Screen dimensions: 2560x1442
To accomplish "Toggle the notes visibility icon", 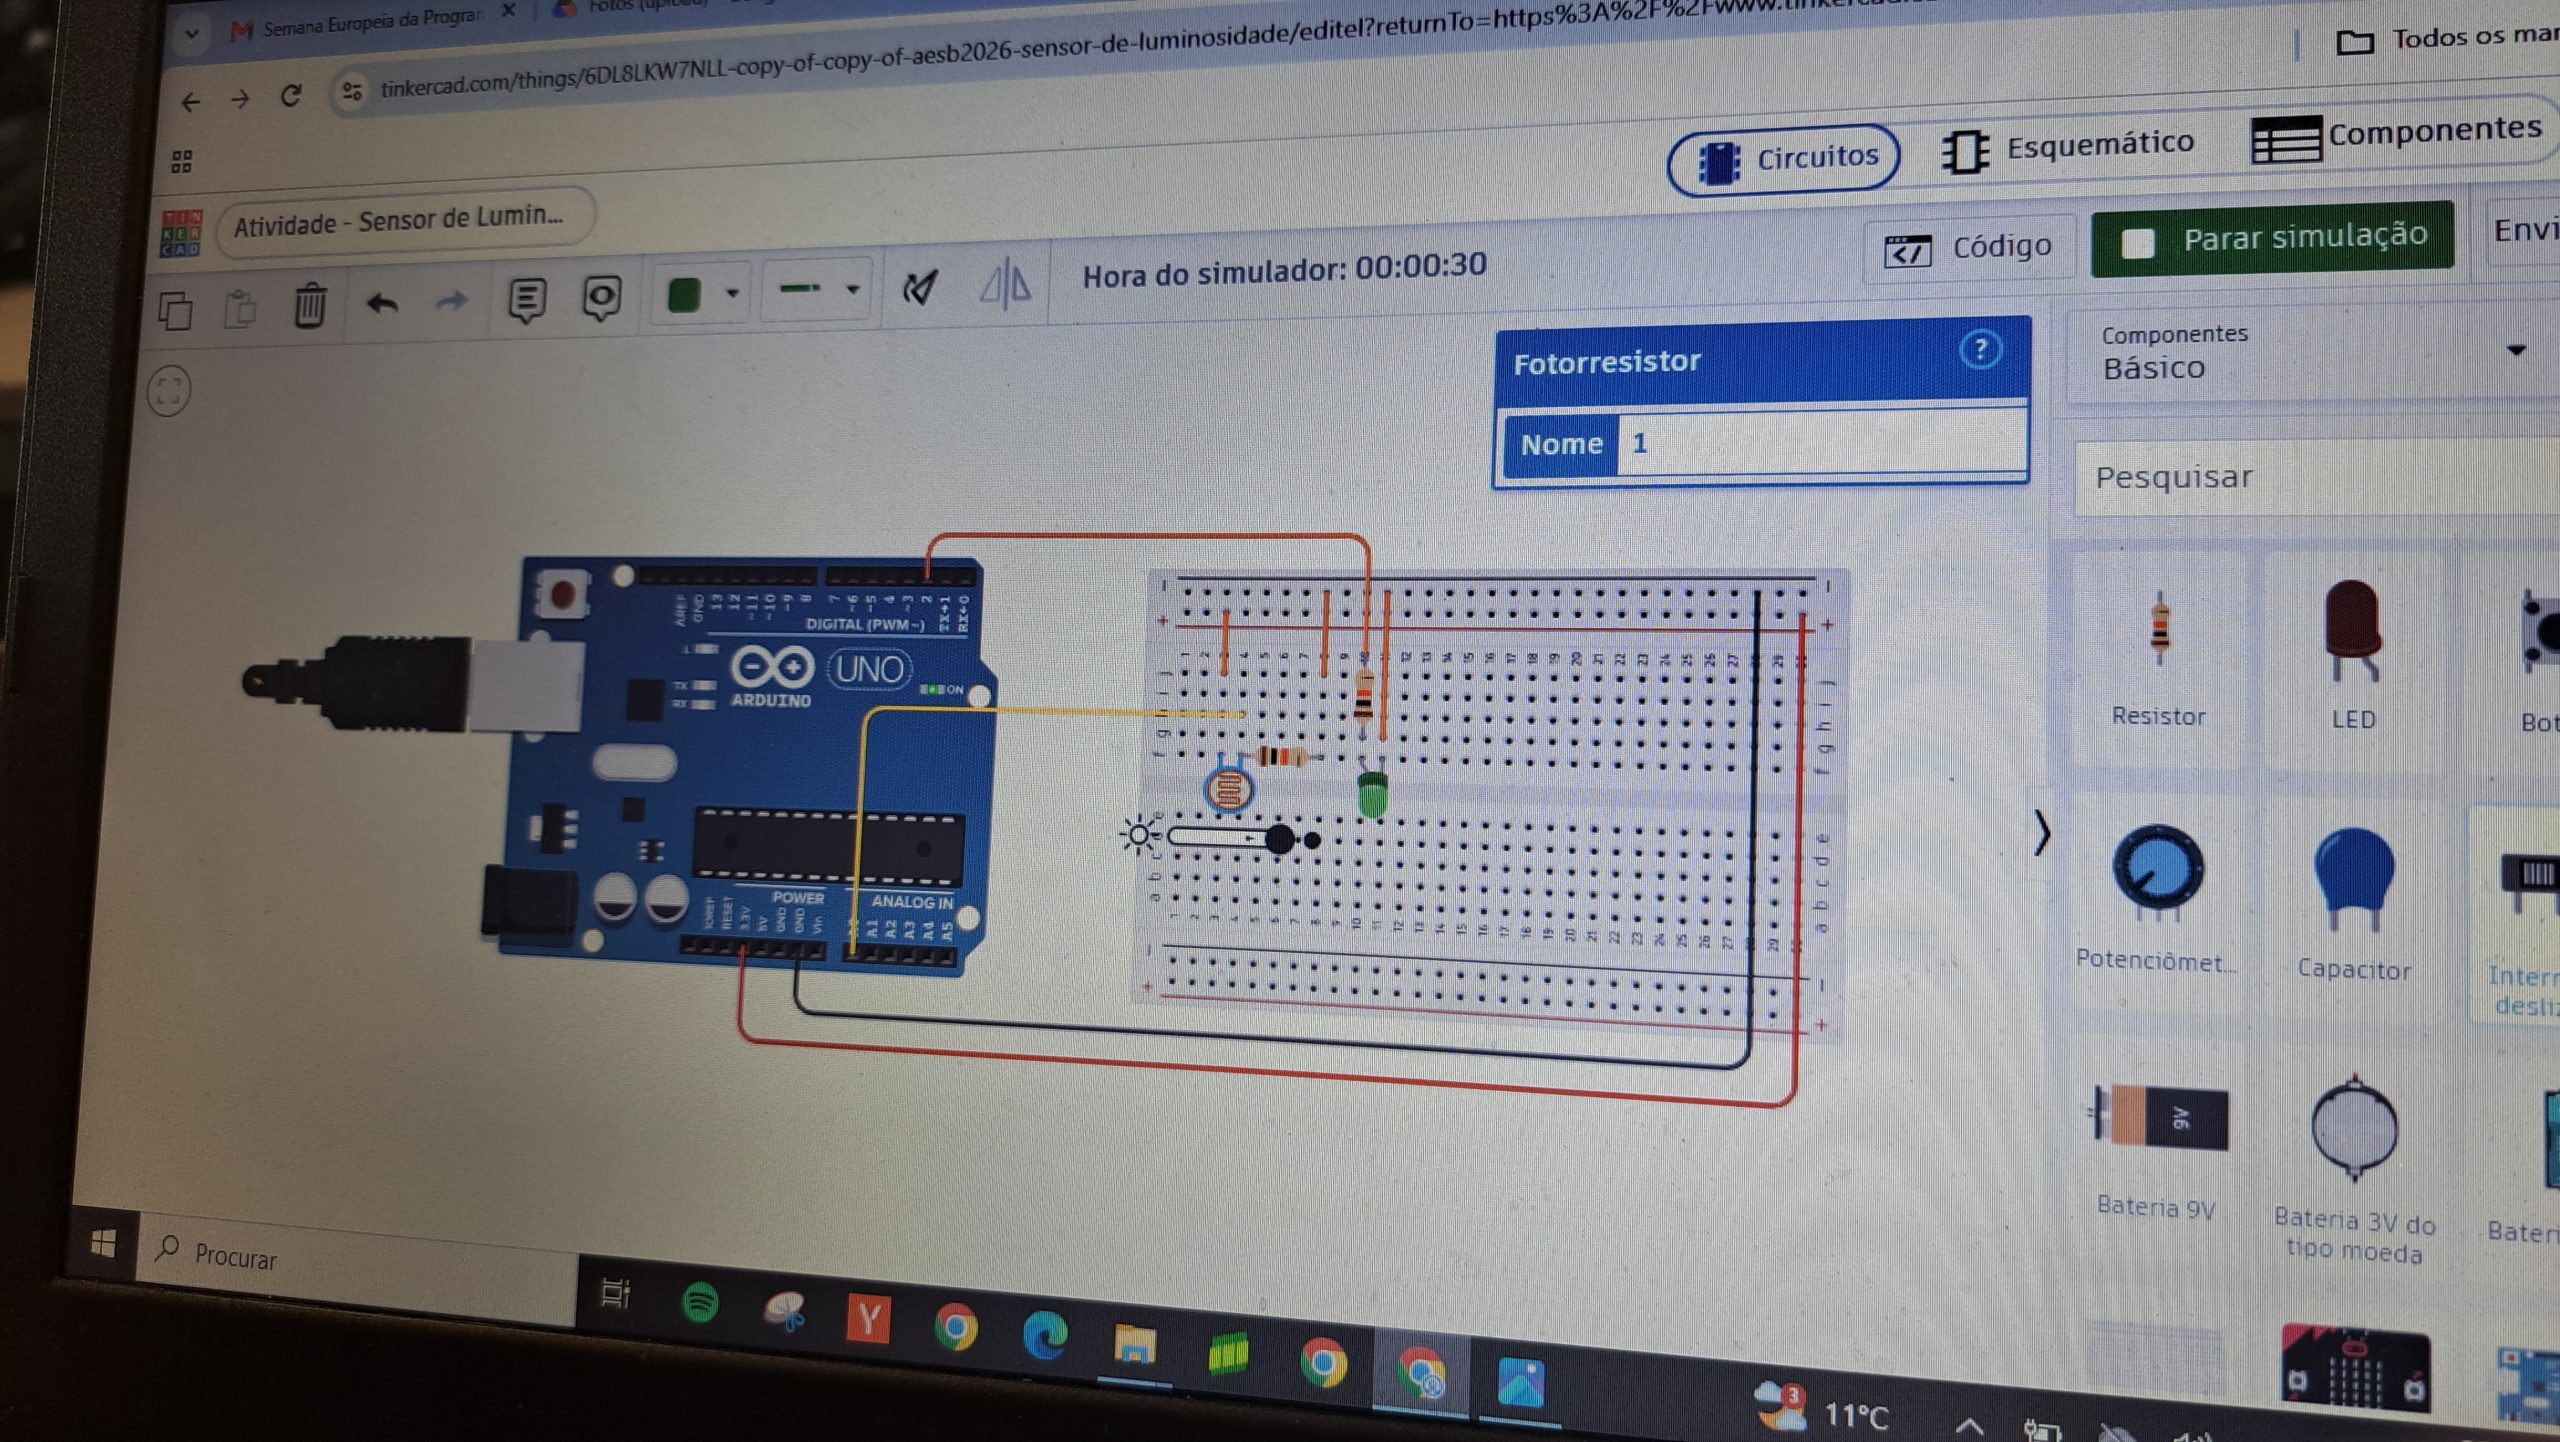I will [601, 297].
